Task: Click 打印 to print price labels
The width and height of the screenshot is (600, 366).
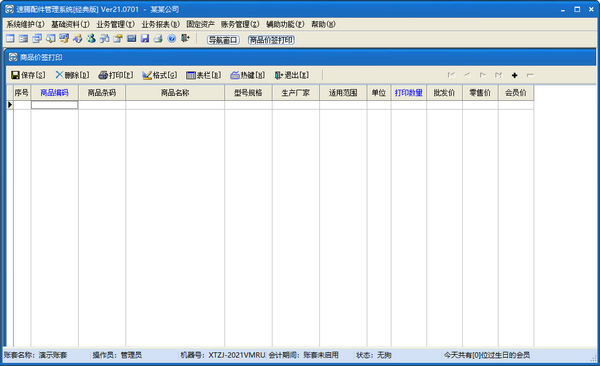Action: coord(116,75)
